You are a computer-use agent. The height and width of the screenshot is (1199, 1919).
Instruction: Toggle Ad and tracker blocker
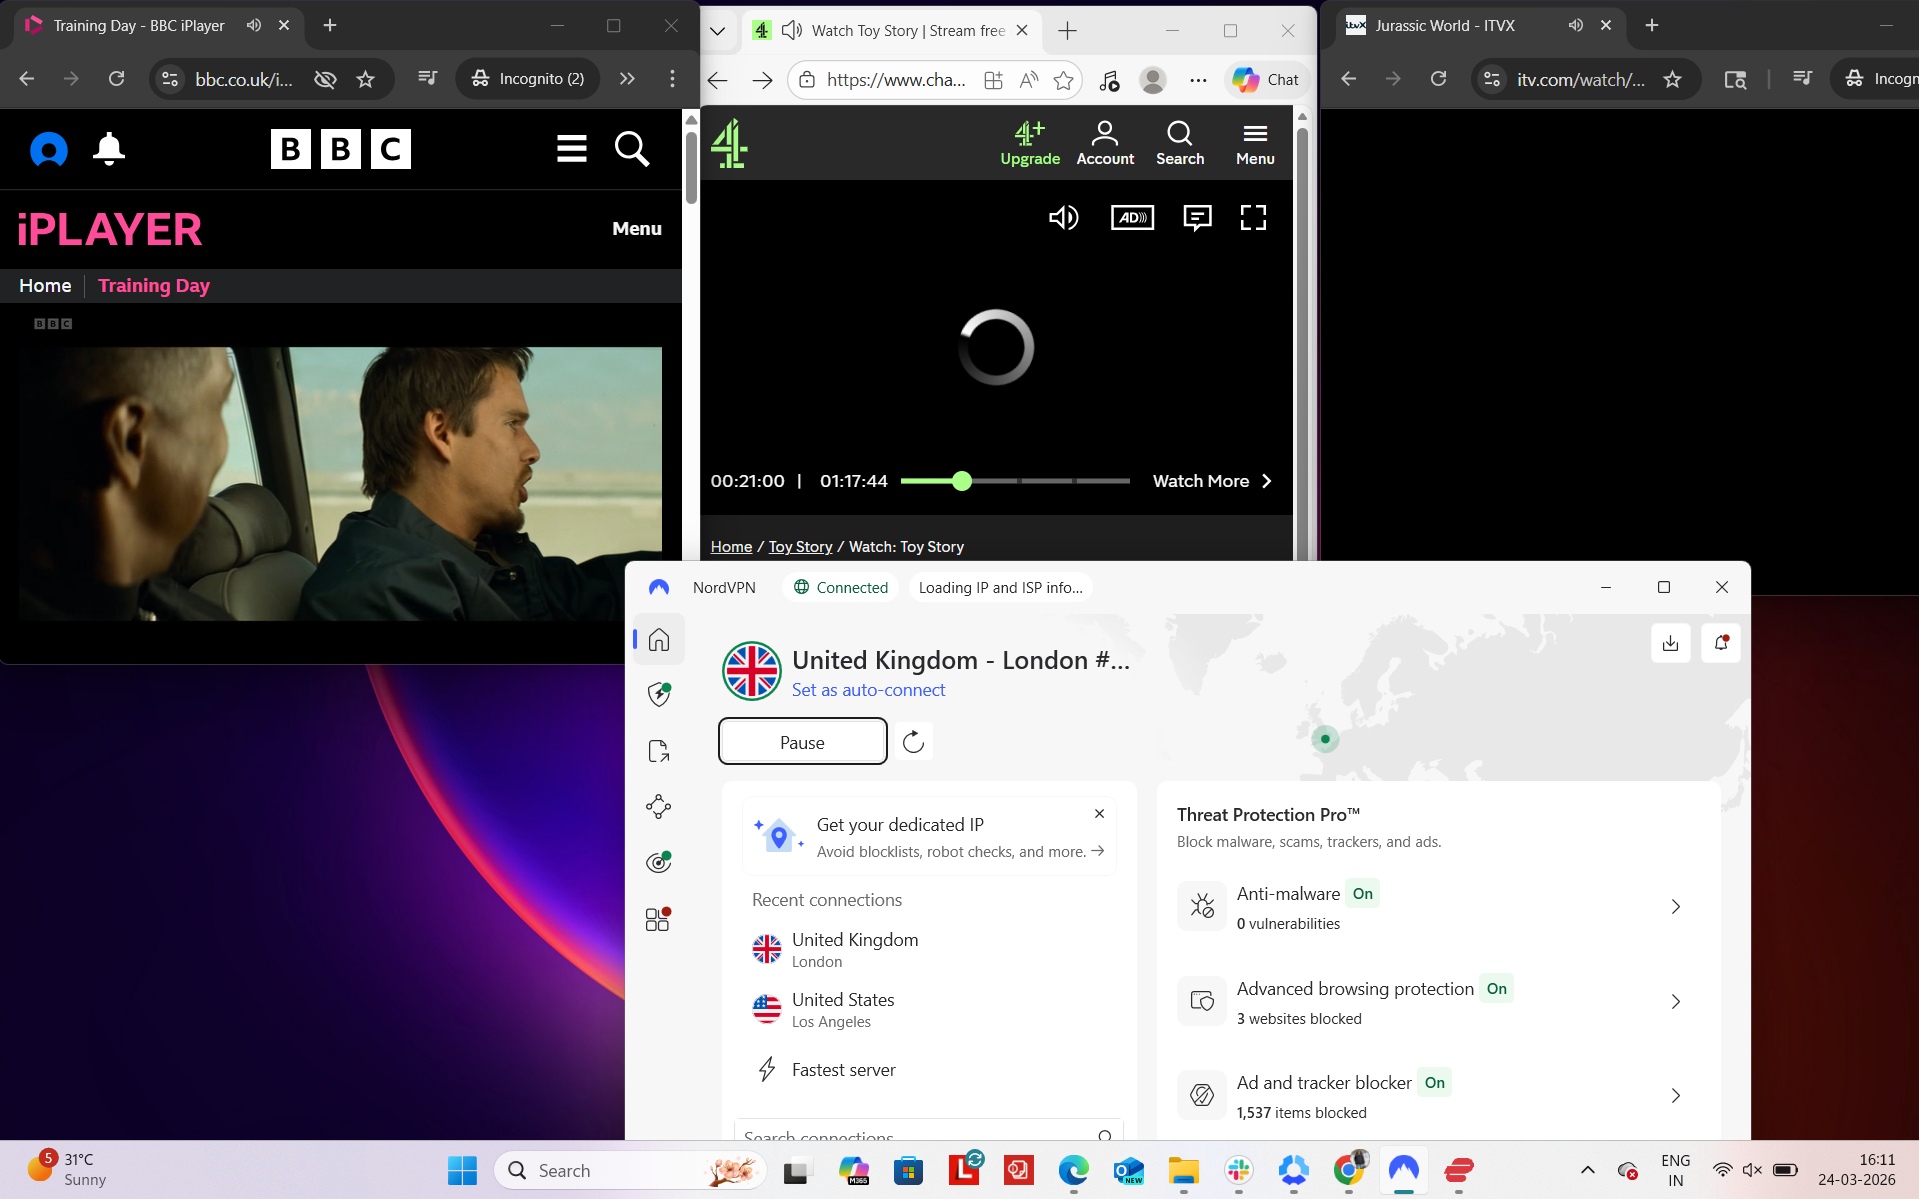[1434, 1082]
